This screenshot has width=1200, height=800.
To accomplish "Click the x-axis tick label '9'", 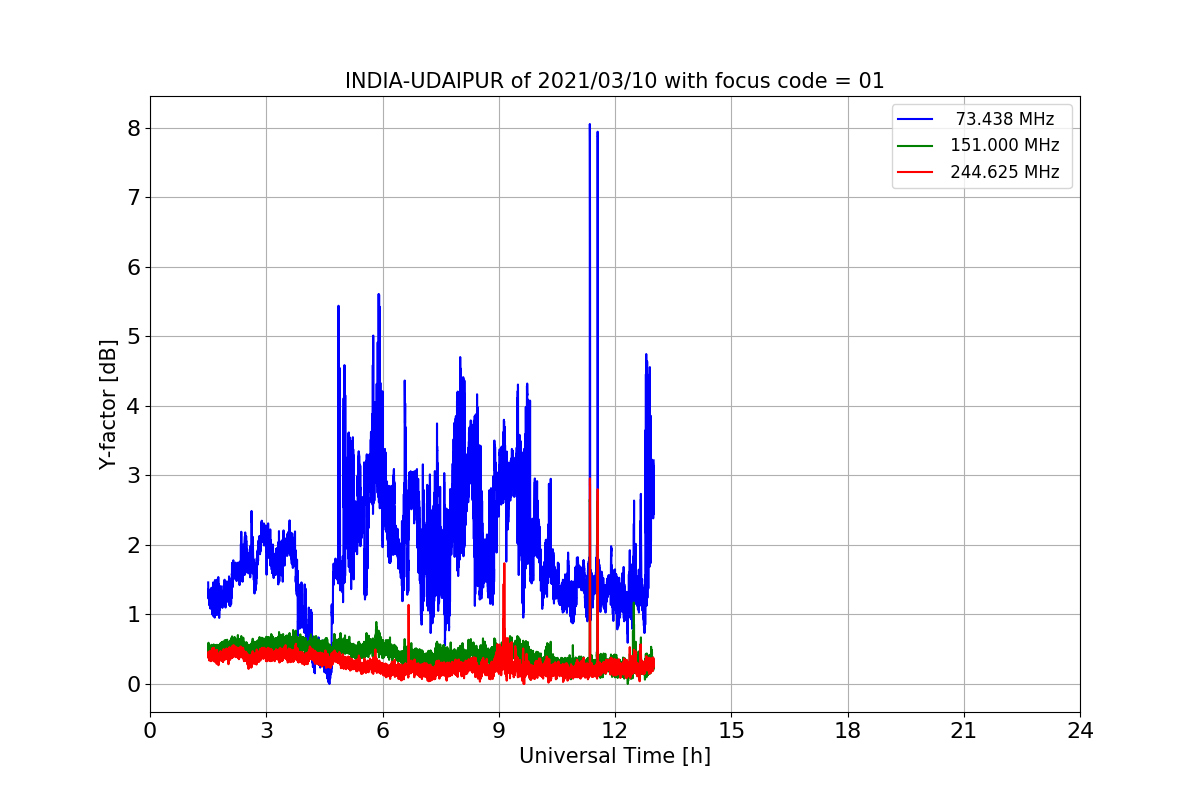I will (x=499, y=730).
